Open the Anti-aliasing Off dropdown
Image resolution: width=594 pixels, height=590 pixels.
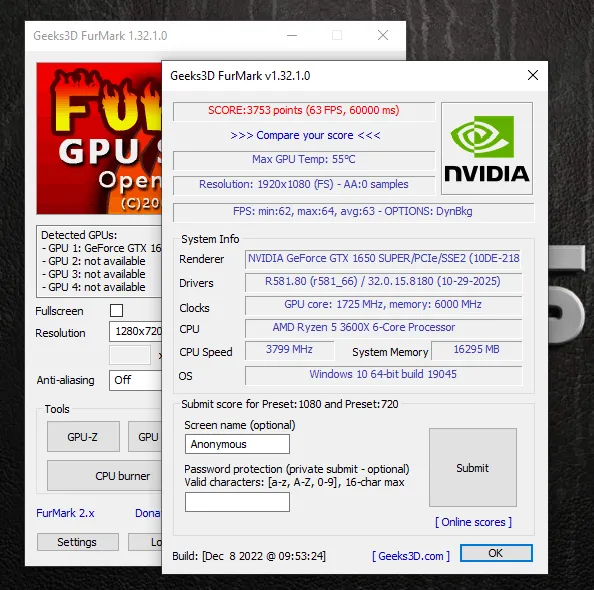click(136, 380)
